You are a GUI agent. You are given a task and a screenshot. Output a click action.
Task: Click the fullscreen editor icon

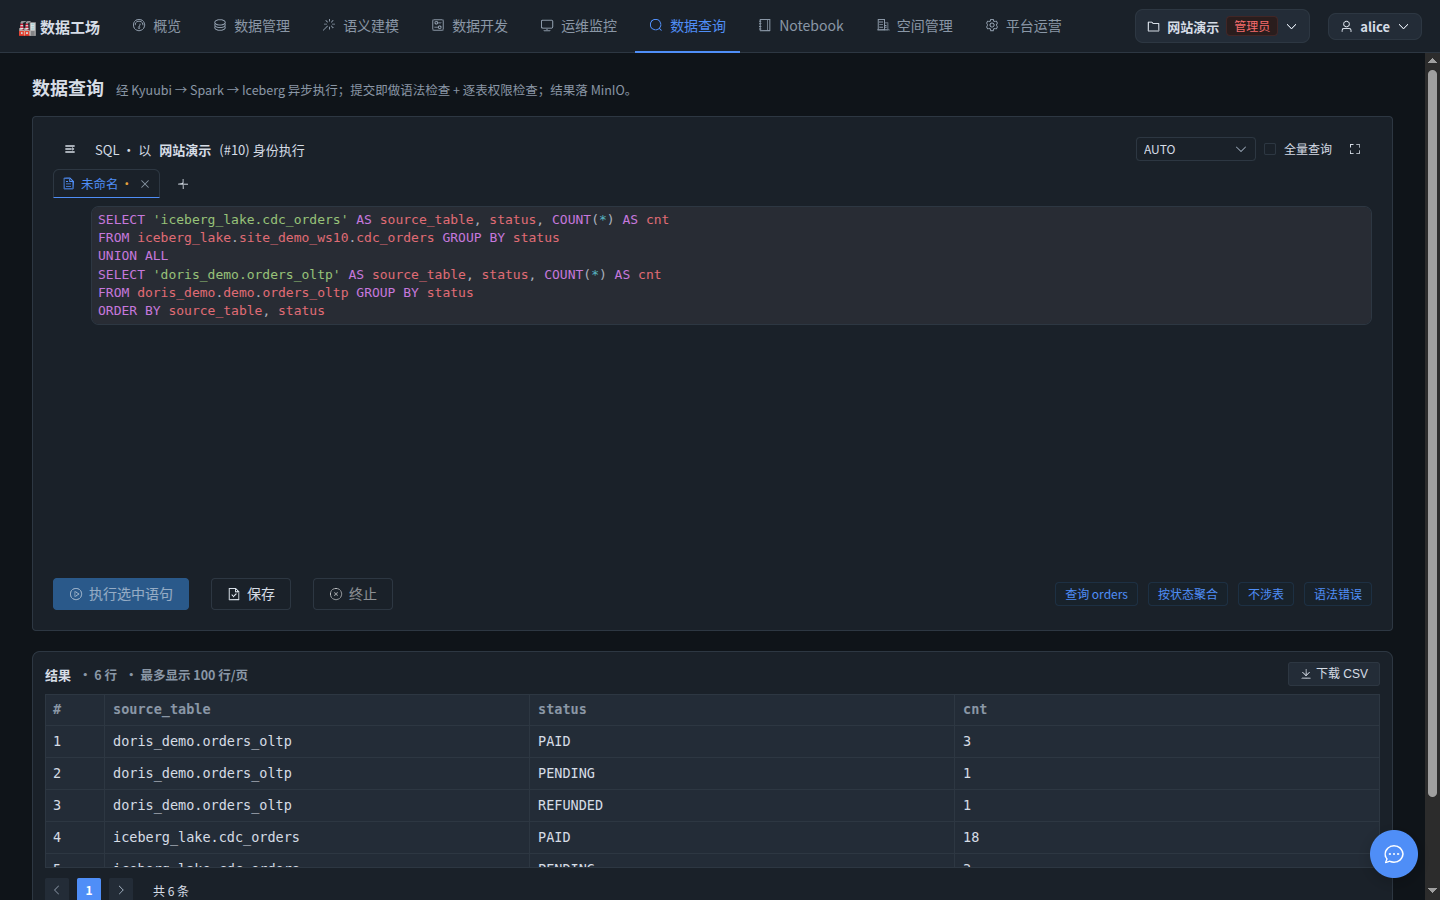(x=1355, y=149)
